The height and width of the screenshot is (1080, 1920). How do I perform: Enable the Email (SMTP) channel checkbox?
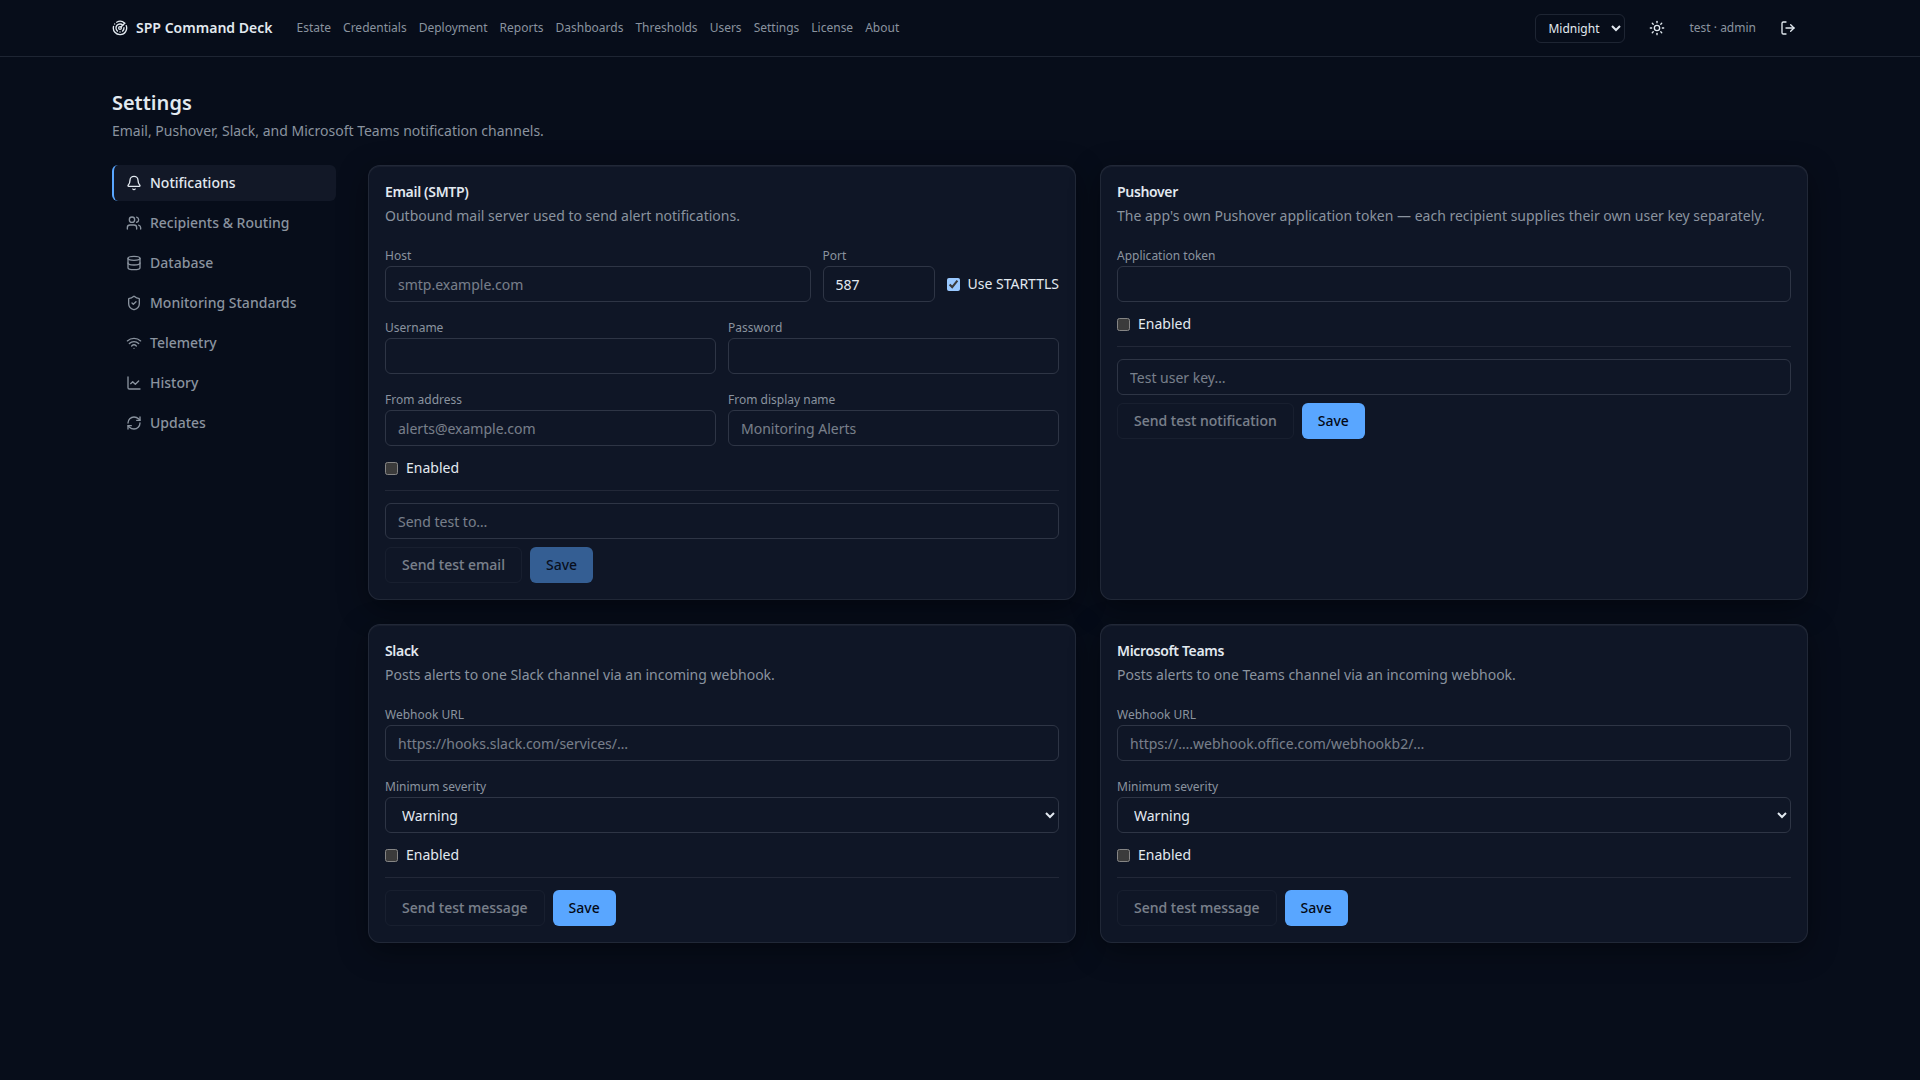392,468
